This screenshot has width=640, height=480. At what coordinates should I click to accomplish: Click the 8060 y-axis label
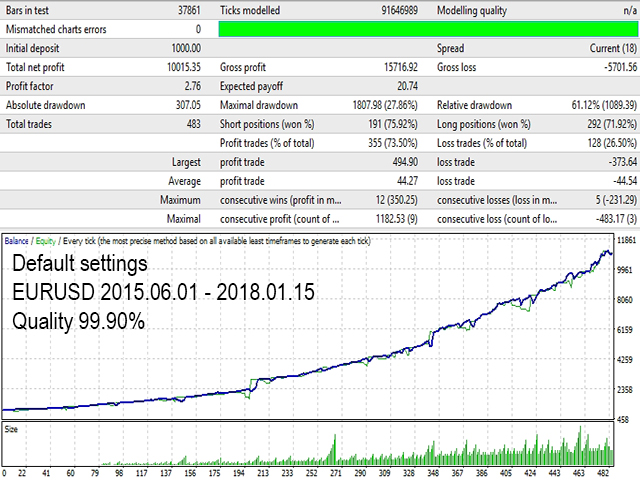(x=624, y=300)
